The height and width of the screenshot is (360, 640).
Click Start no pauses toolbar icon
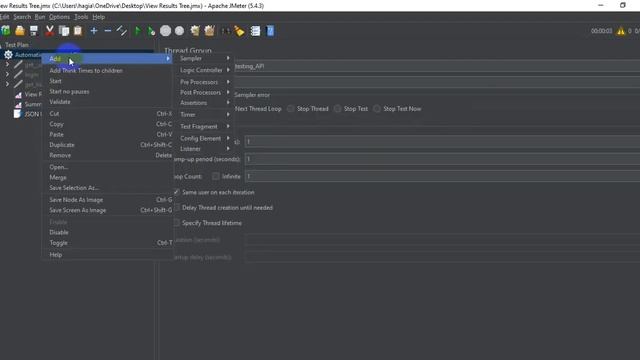pyautogui.click(x=151, y=31)
